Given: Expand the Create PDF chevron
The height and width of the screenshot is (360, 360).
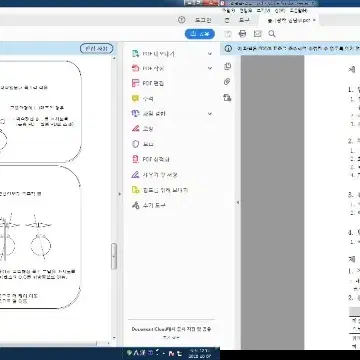Looking at the screenshot, I should click(x=210, y=68).
